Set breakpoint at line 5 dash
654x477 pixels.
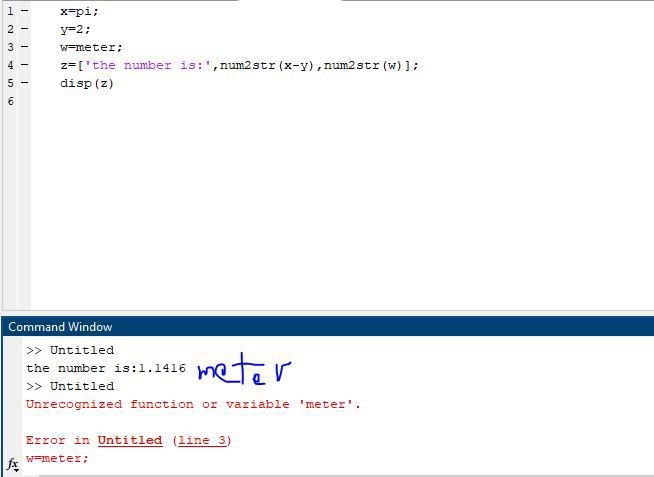pos(24,83)
